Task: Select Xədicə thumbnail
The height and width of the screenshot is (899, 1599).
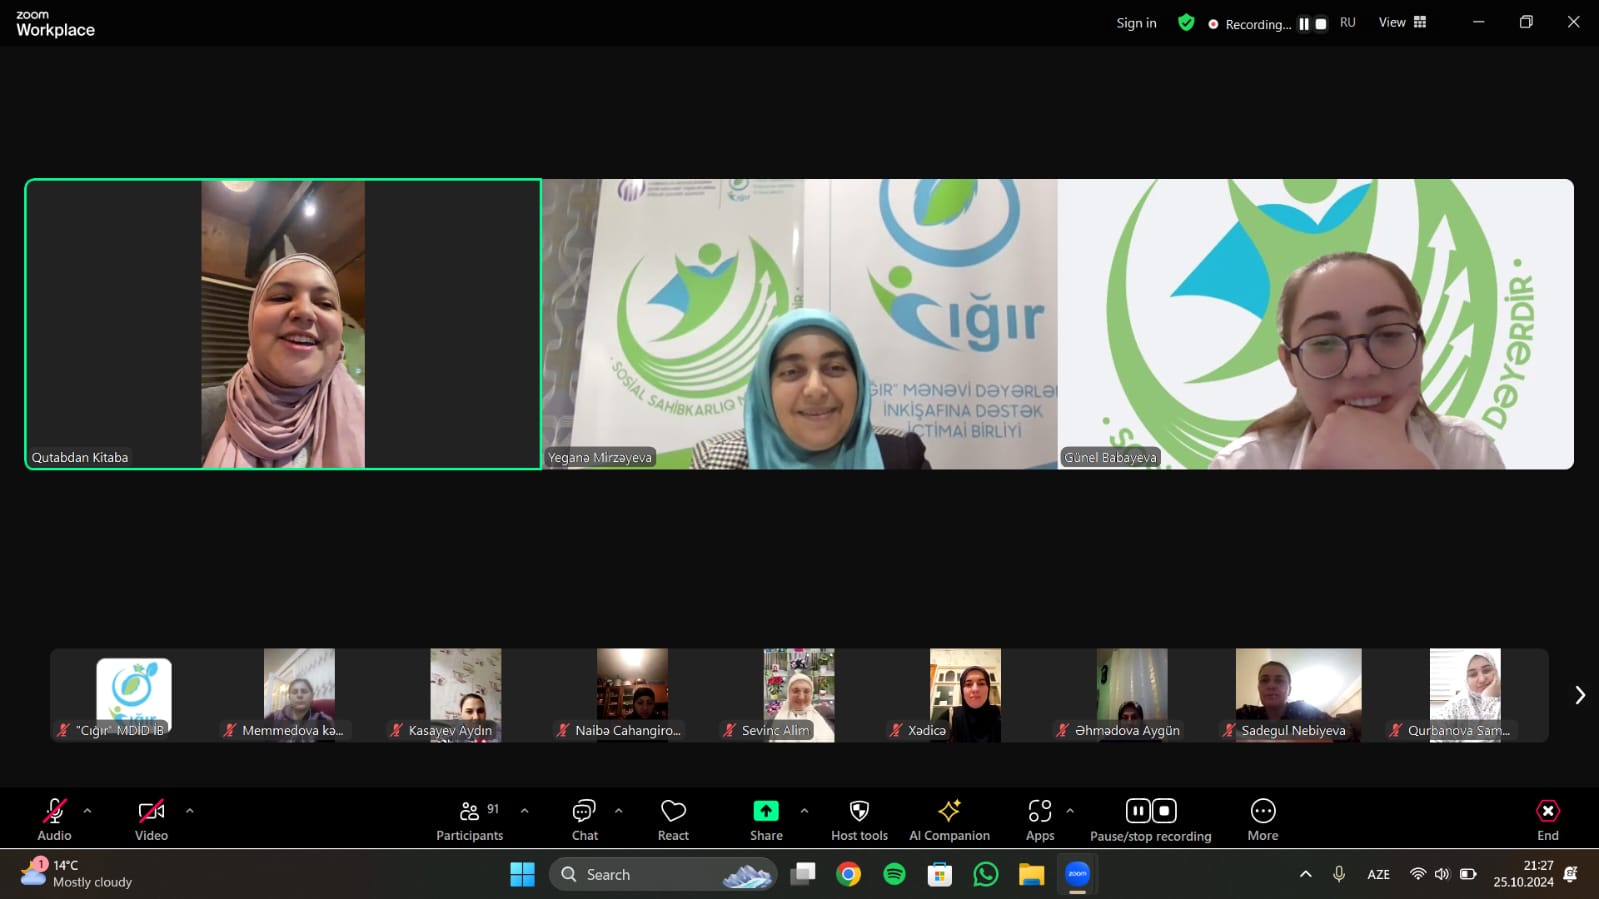Action: [x=965, y=695]
